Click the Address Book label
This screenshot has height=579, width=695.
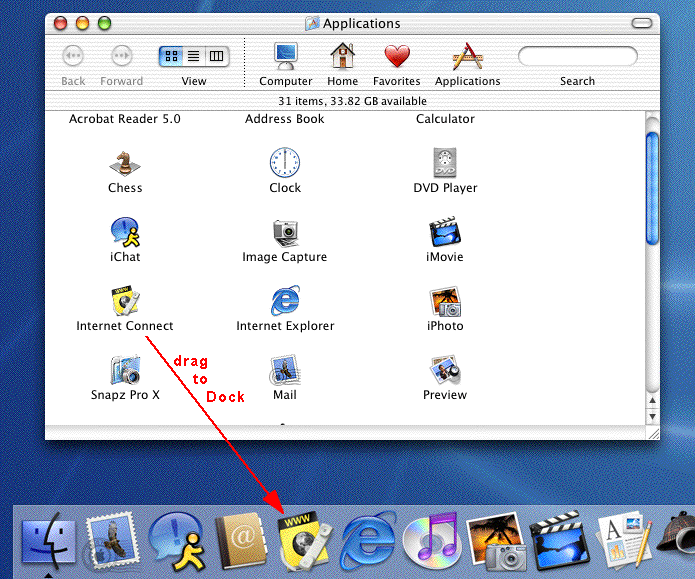[x=285, y=119]
